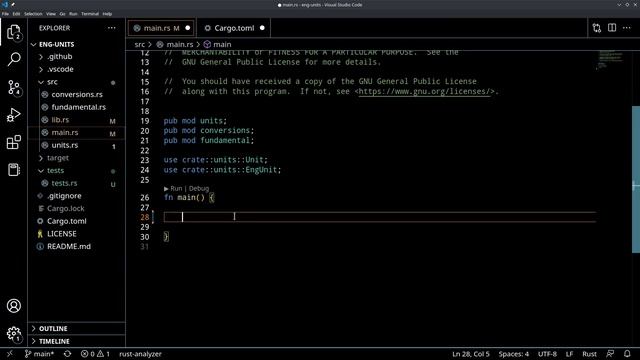Open editor More Actions ellipsis
This screenshot has width=640, height=360.
(627, 28)
